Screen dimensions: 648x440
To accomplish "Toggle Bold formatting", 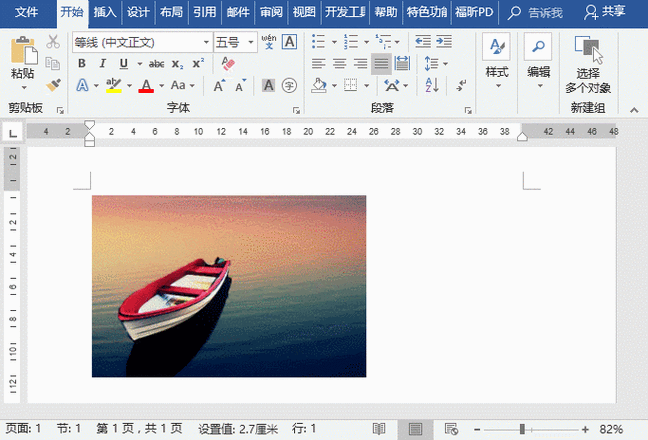I will (x=81, y=63).
